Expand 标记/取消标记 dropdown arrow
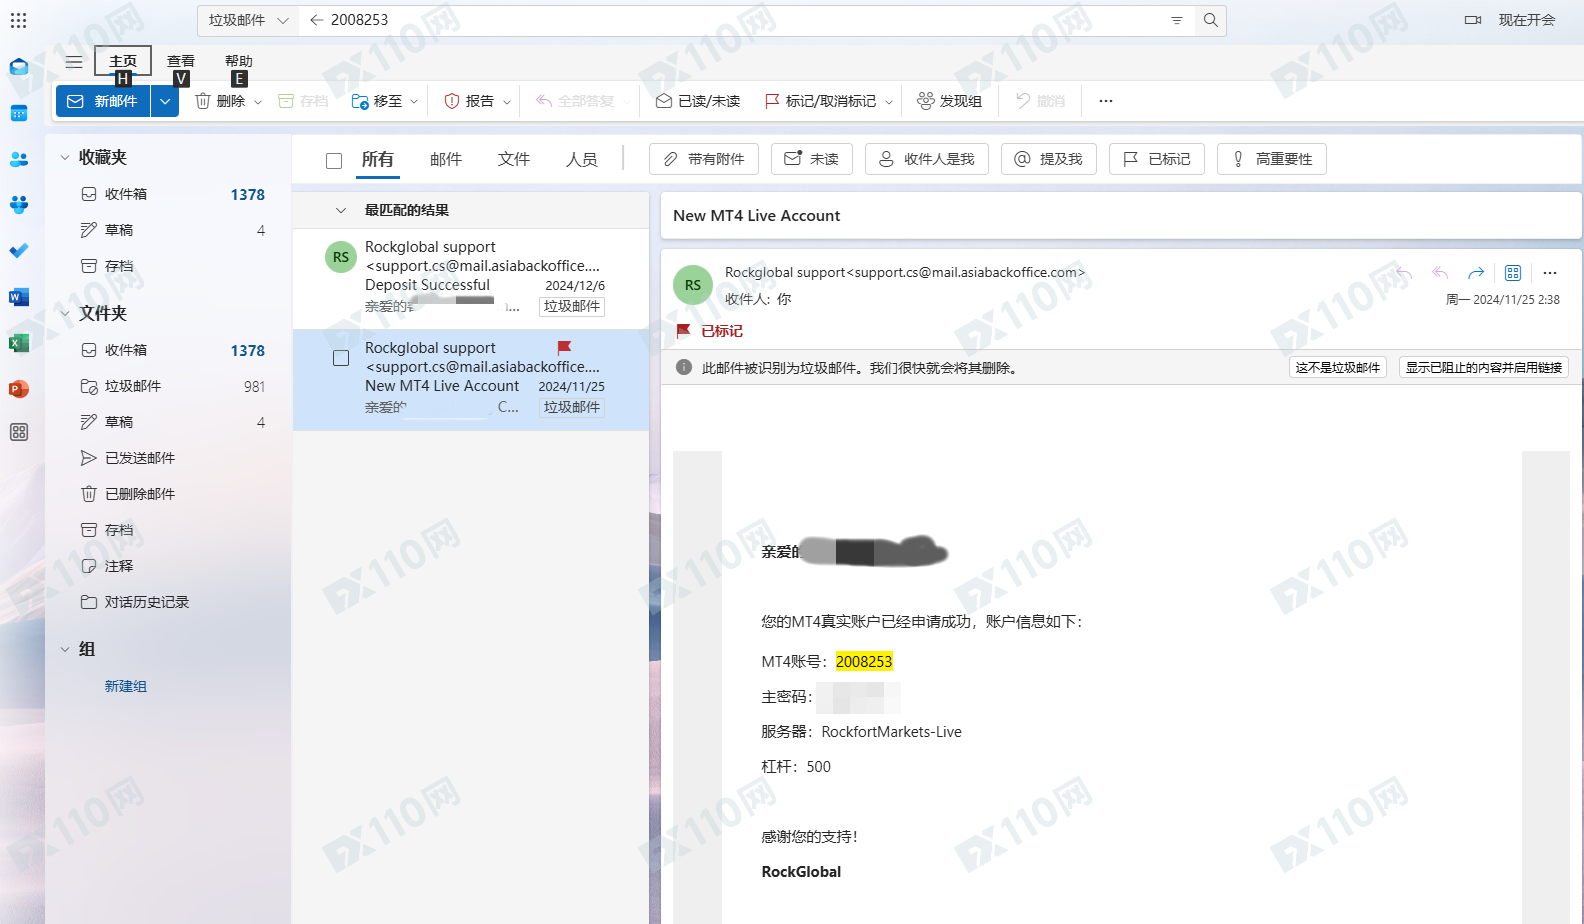The image size is (1584, 924). pyautogui.click(x=888, y=102)
